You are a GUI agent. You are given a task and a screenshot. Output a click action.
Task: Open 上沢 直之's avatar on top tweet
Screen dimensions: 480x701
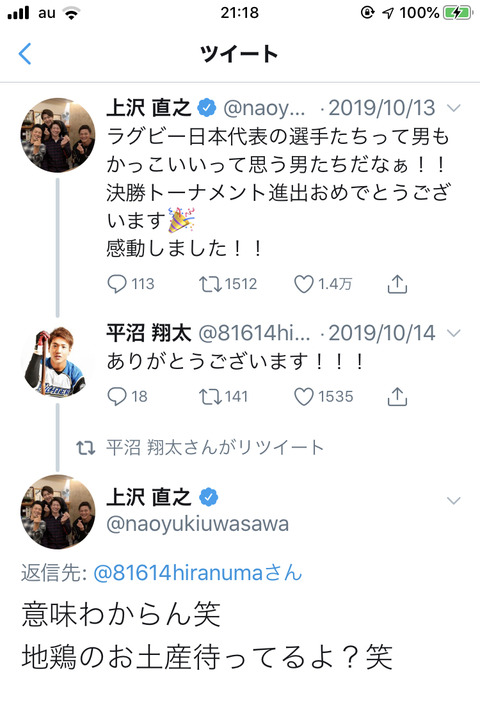tap(58, 135)
